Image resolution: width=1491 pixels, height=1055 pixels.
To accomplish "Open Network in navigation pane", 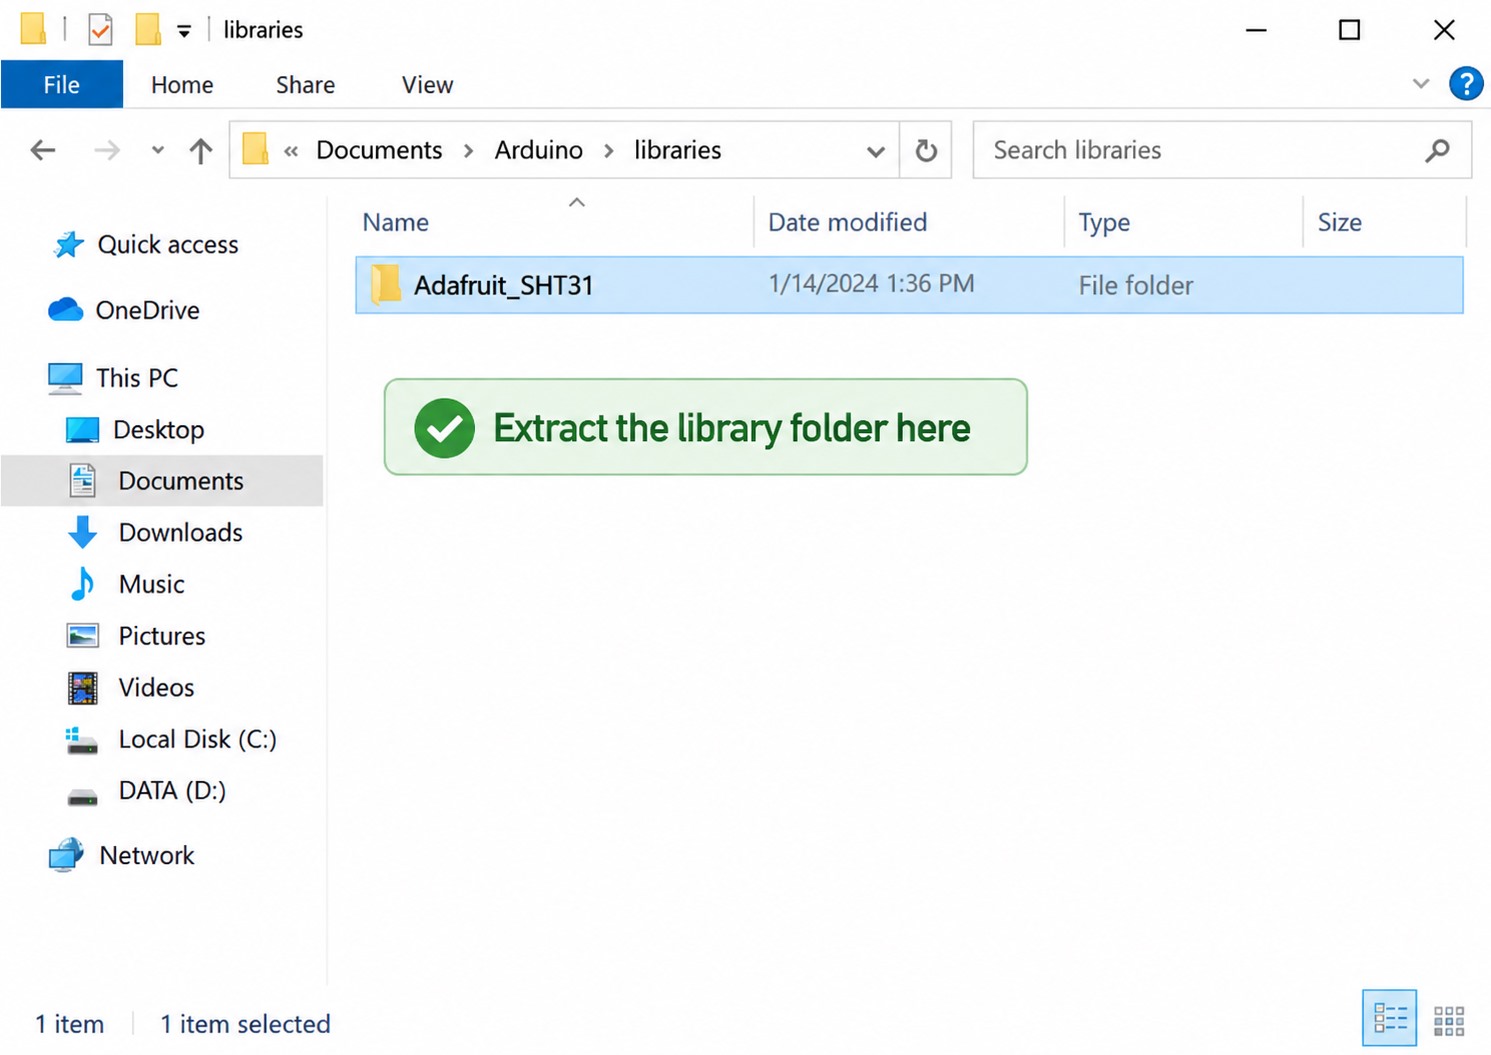I will click(x=147, y=856).
